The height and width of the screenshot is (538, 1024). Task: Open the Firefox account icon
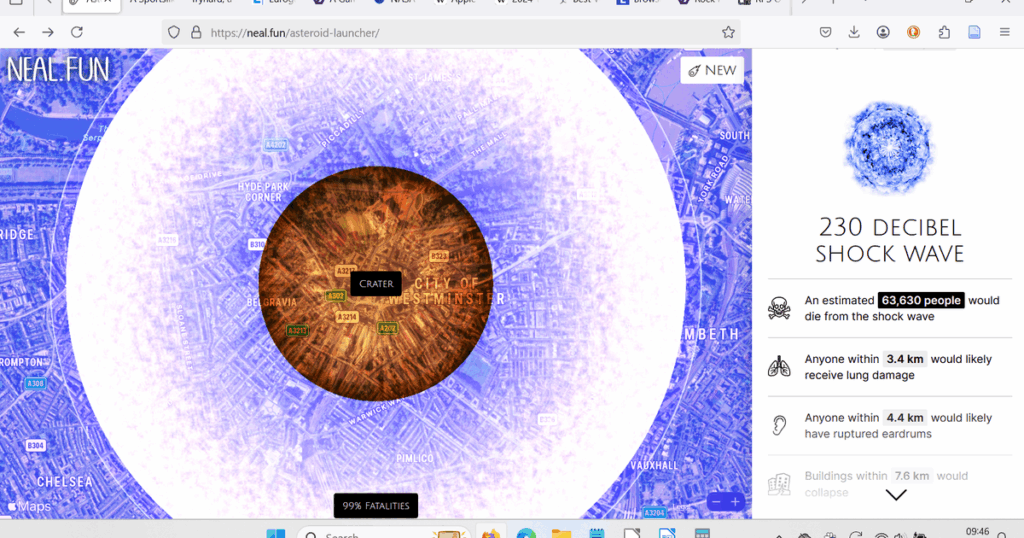tap(883, 32)
